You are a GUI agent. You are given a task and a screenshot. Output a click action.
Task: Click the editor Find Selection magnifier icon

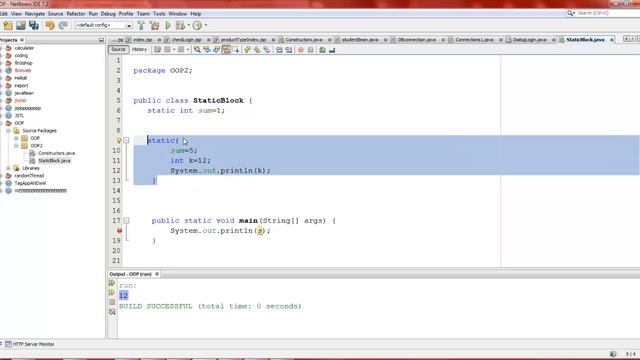tap(197, 50)
